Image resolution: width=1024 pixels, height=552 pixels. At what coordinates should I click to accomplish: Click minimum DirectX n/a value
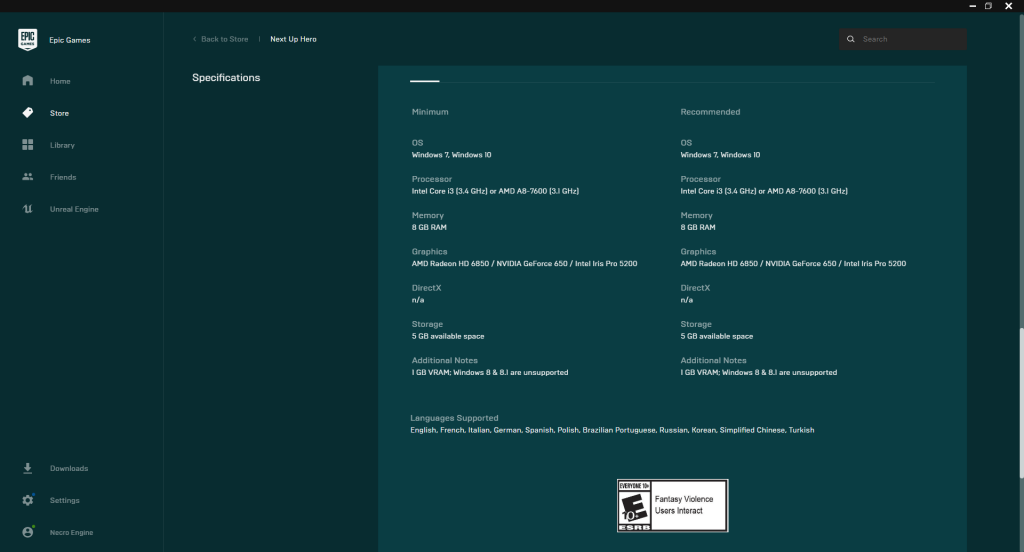click(418, 300)
